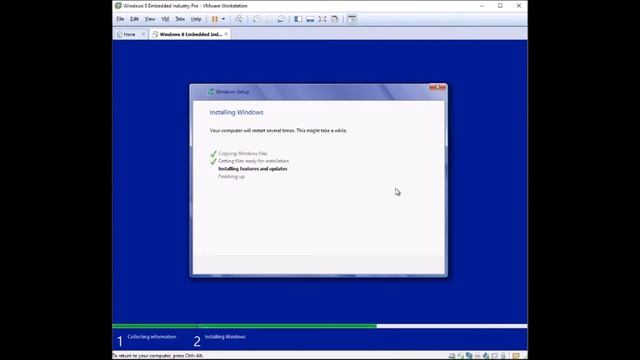Open the File menu
The image size is (640, 360).
(x=120, y=19)
